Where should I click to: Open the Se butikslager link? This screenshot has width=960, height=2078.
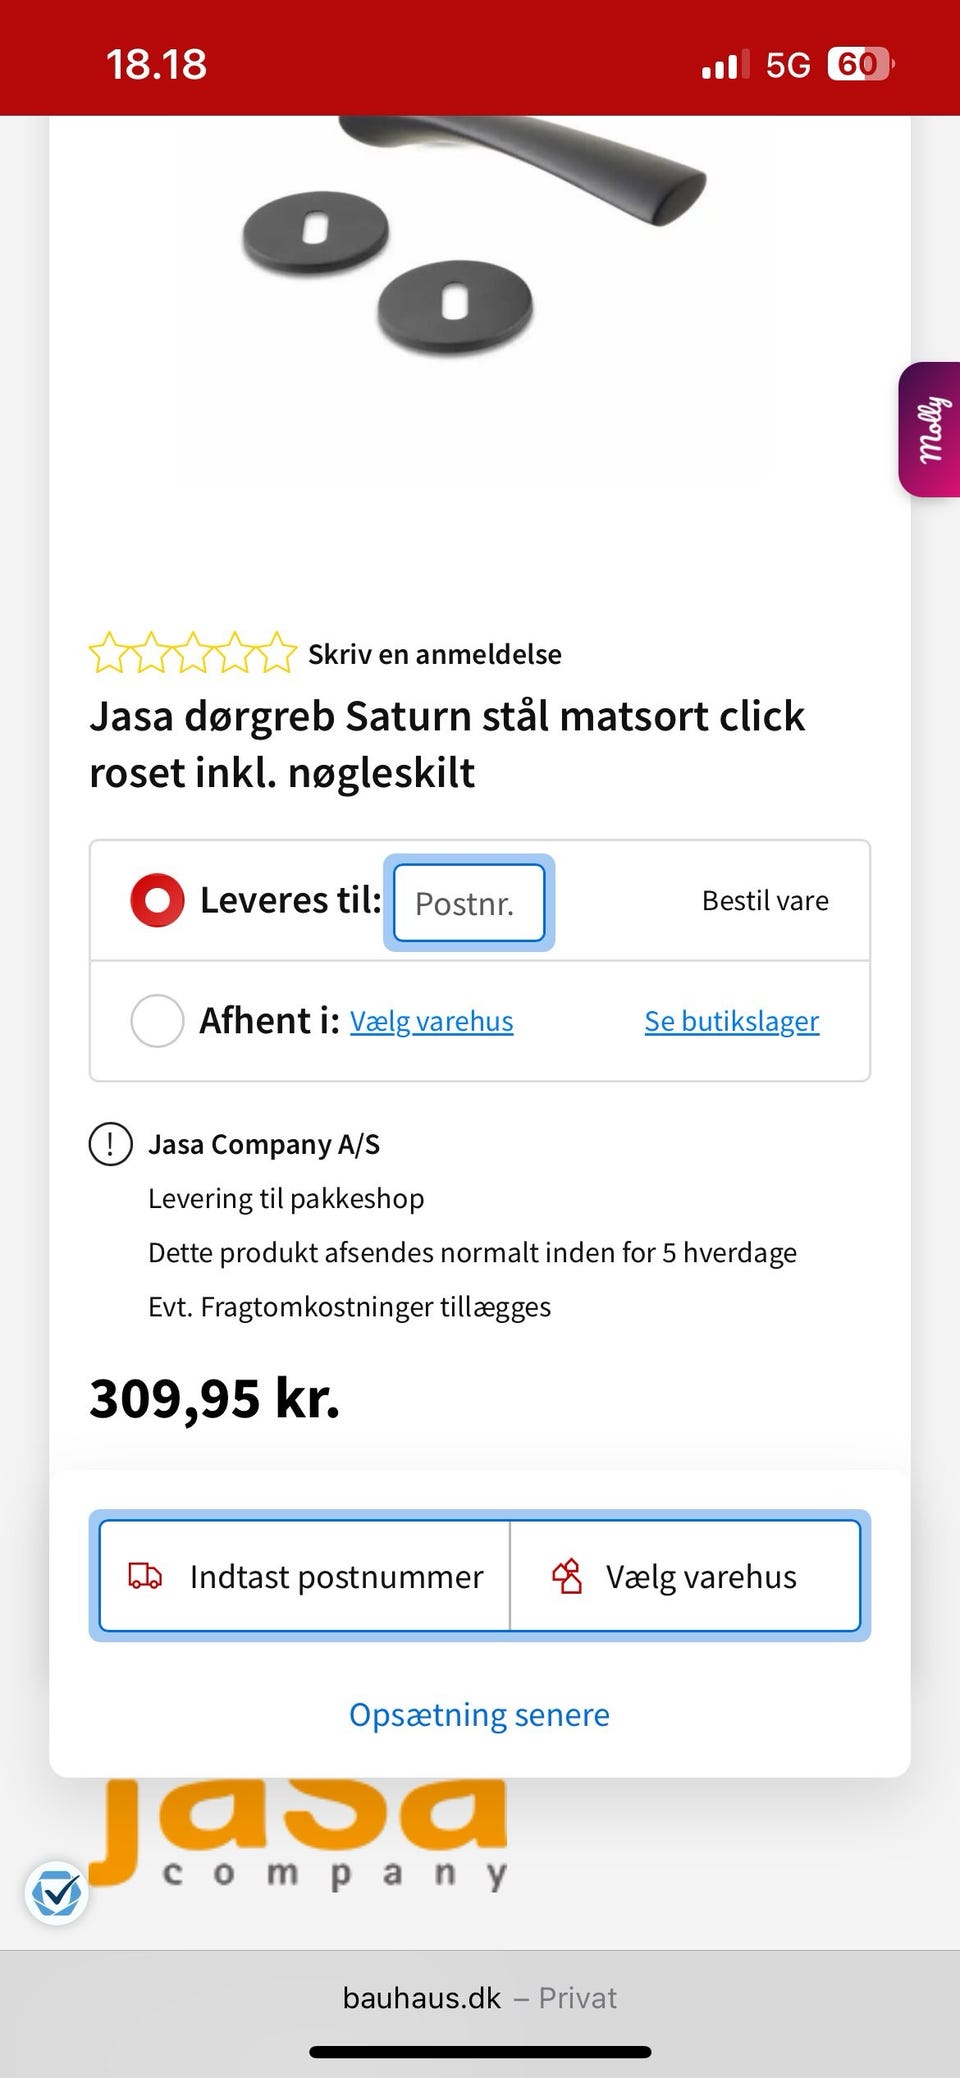pyautogui.click(x=731, y=1021)
